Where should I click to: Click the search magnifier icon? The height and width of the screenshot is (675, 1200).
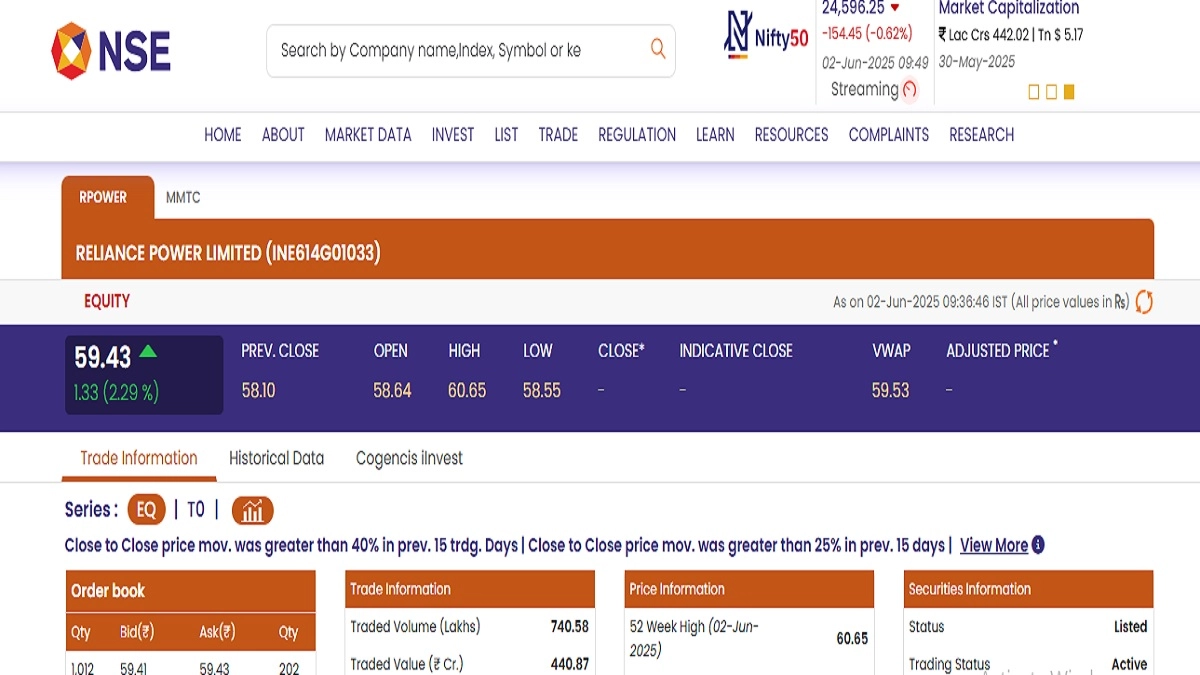(x=657, y=49)
